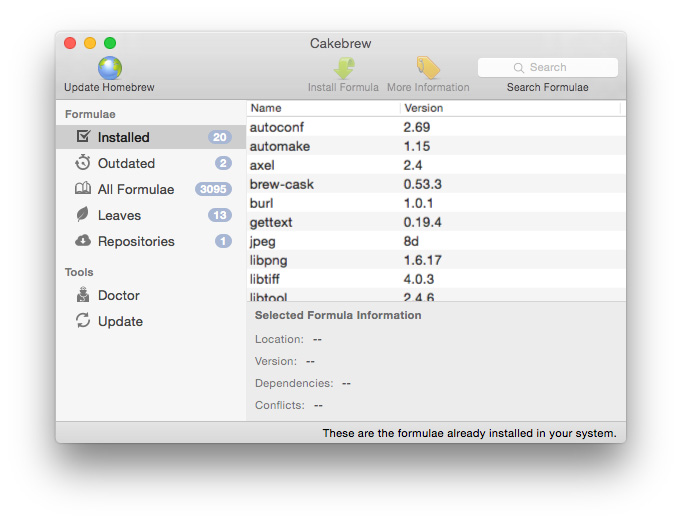
Task: Click the Location field label
Action: (x=279, y=339)
